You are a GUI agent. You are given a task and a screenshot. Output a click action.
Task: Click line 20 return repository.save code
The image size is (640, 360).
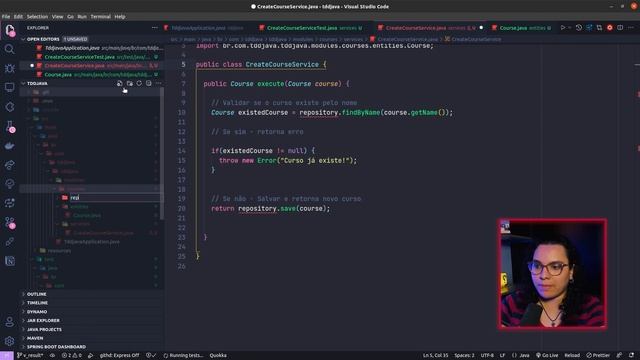tap(270, 209)
